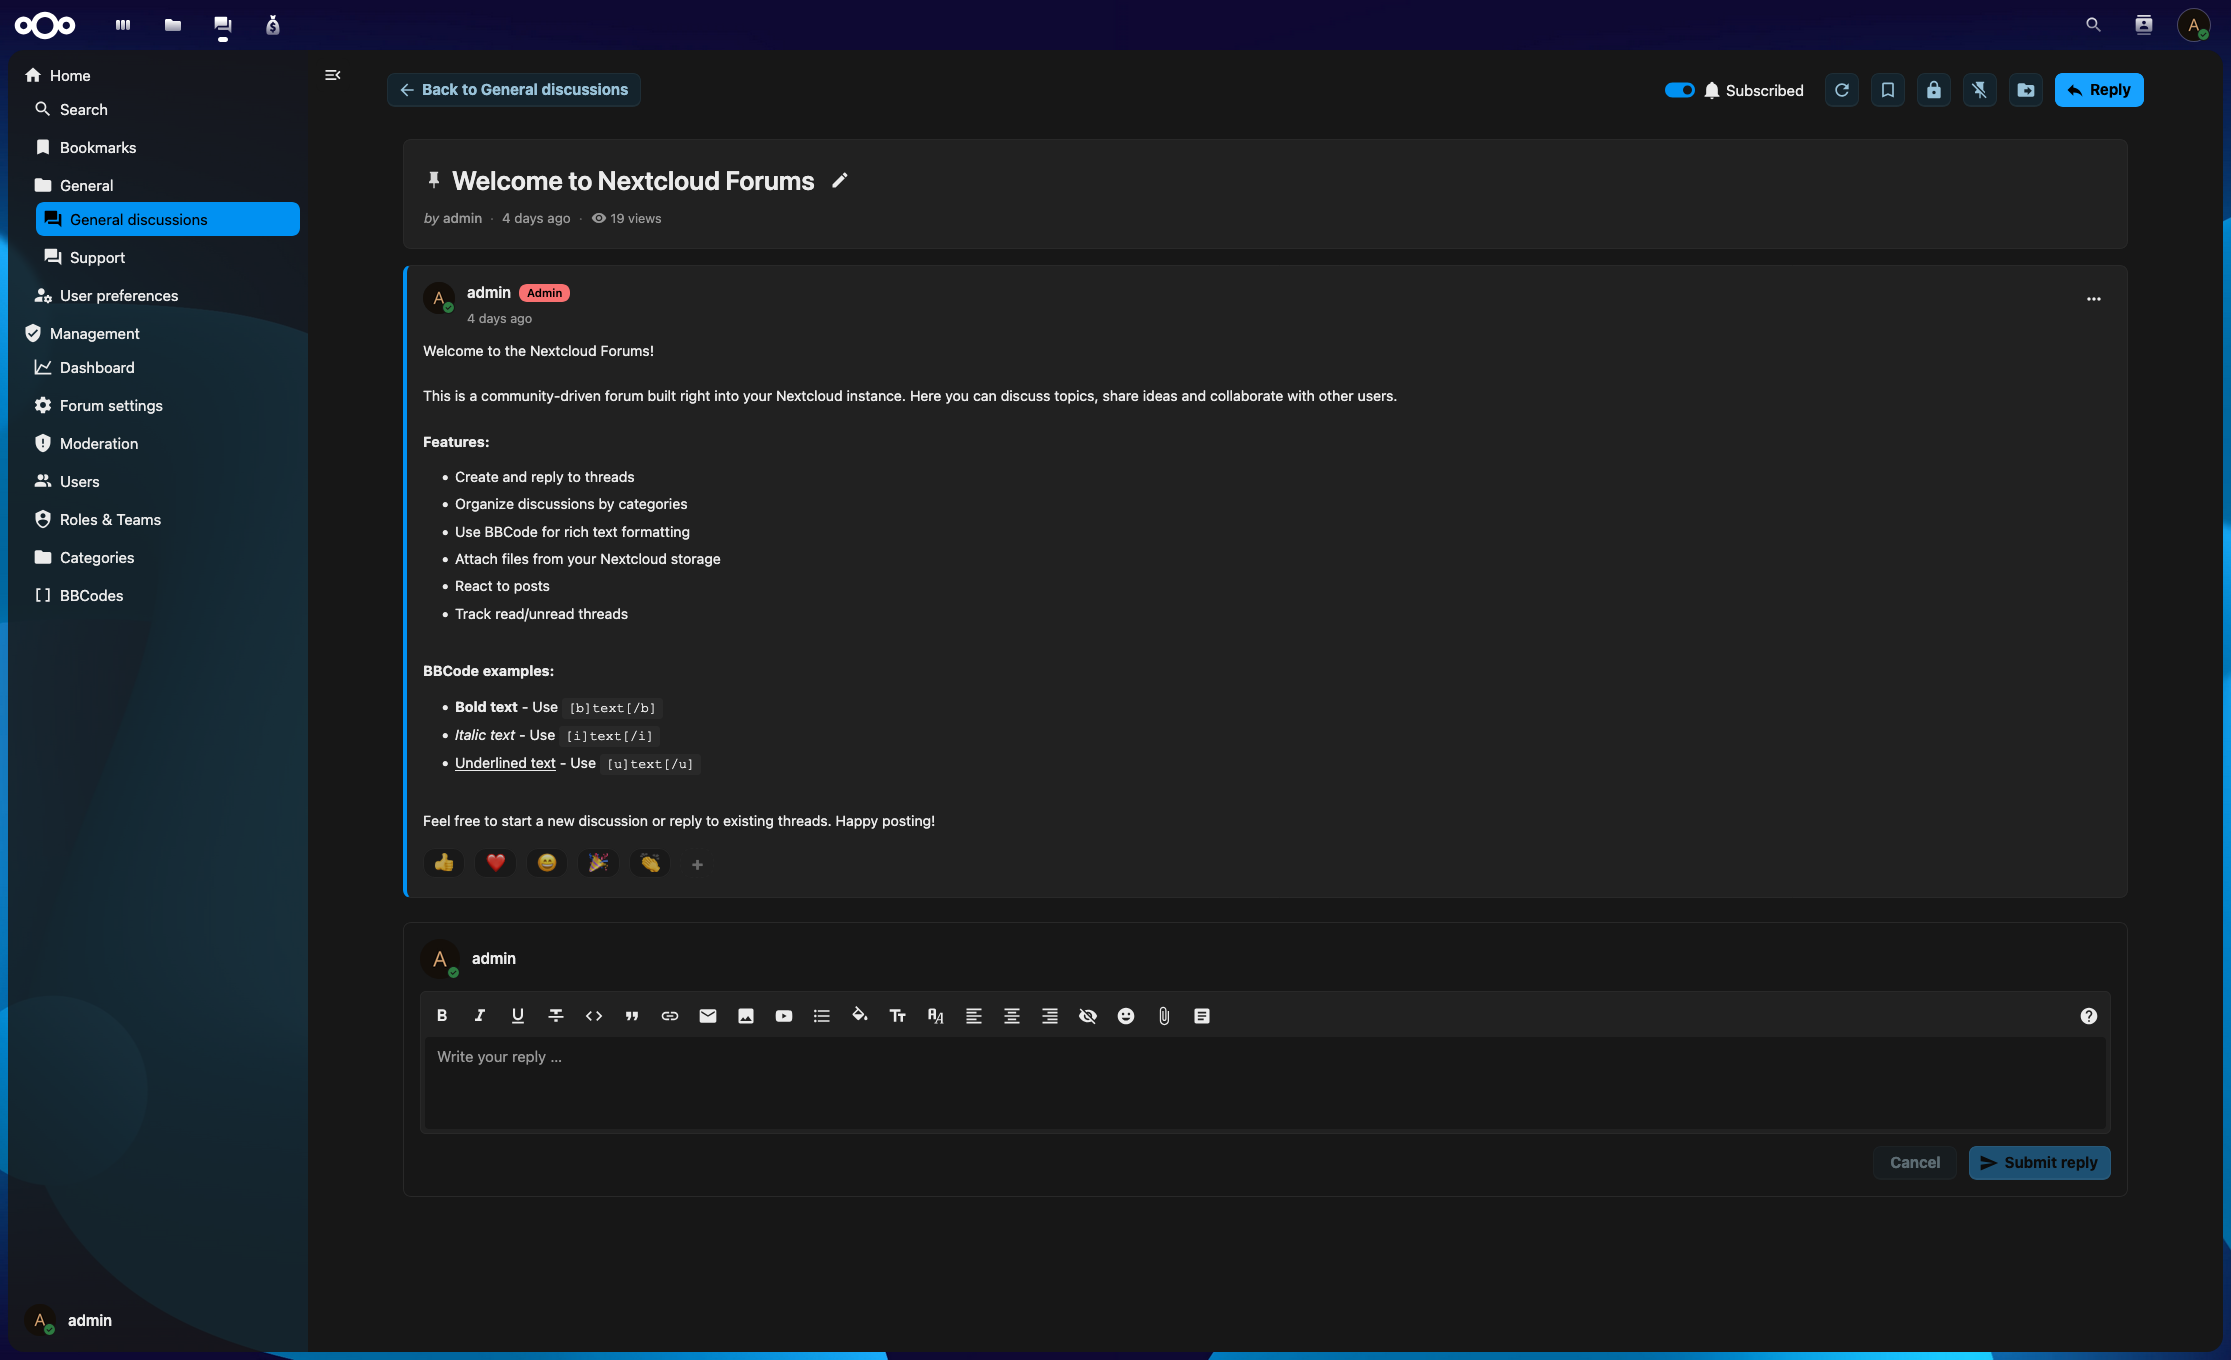Open the Support forum
2231x1360 pixels.
168,258
